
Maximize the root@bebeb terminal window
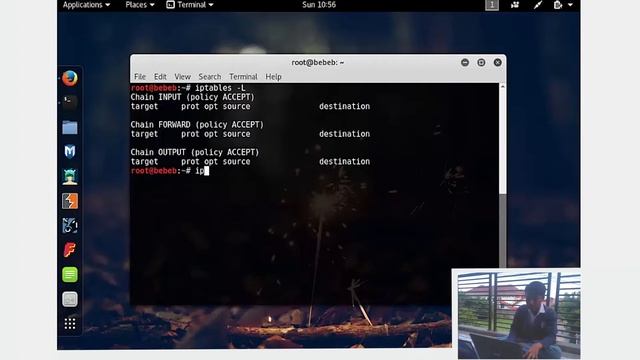(x=481, y=62)
